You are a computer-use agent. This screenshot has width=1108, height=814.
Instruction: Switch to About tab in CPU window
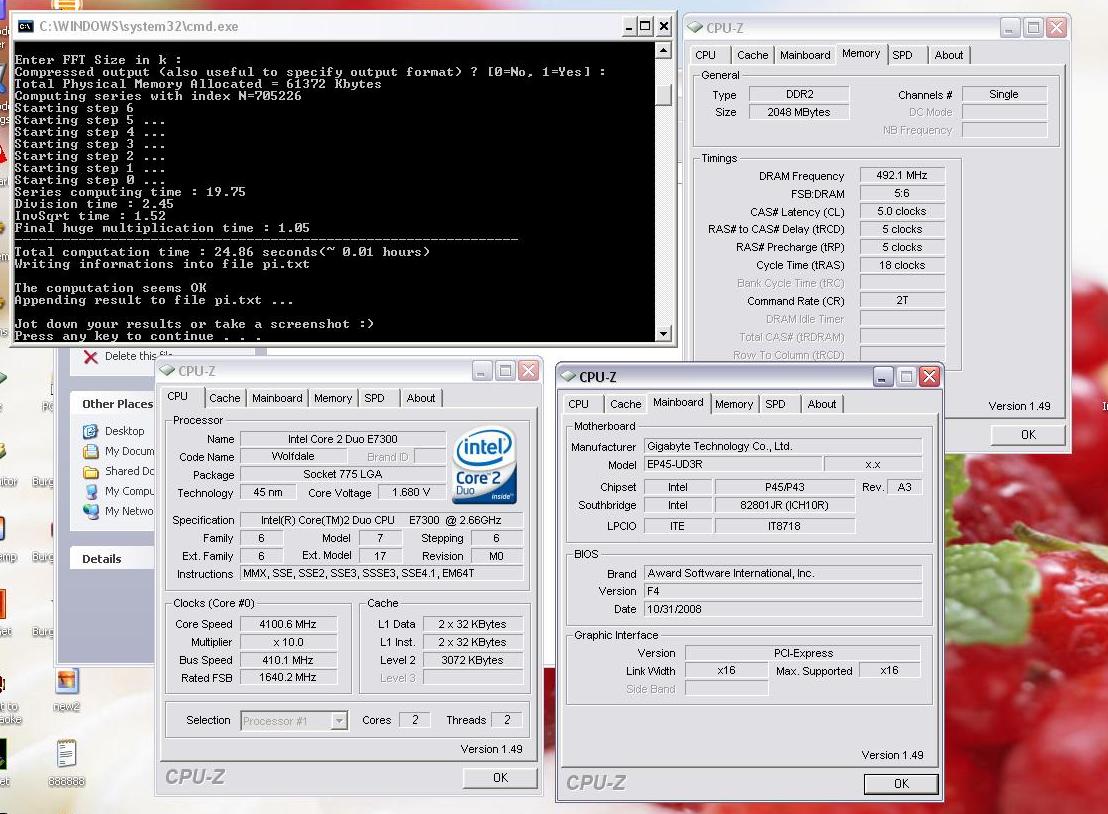421,399
